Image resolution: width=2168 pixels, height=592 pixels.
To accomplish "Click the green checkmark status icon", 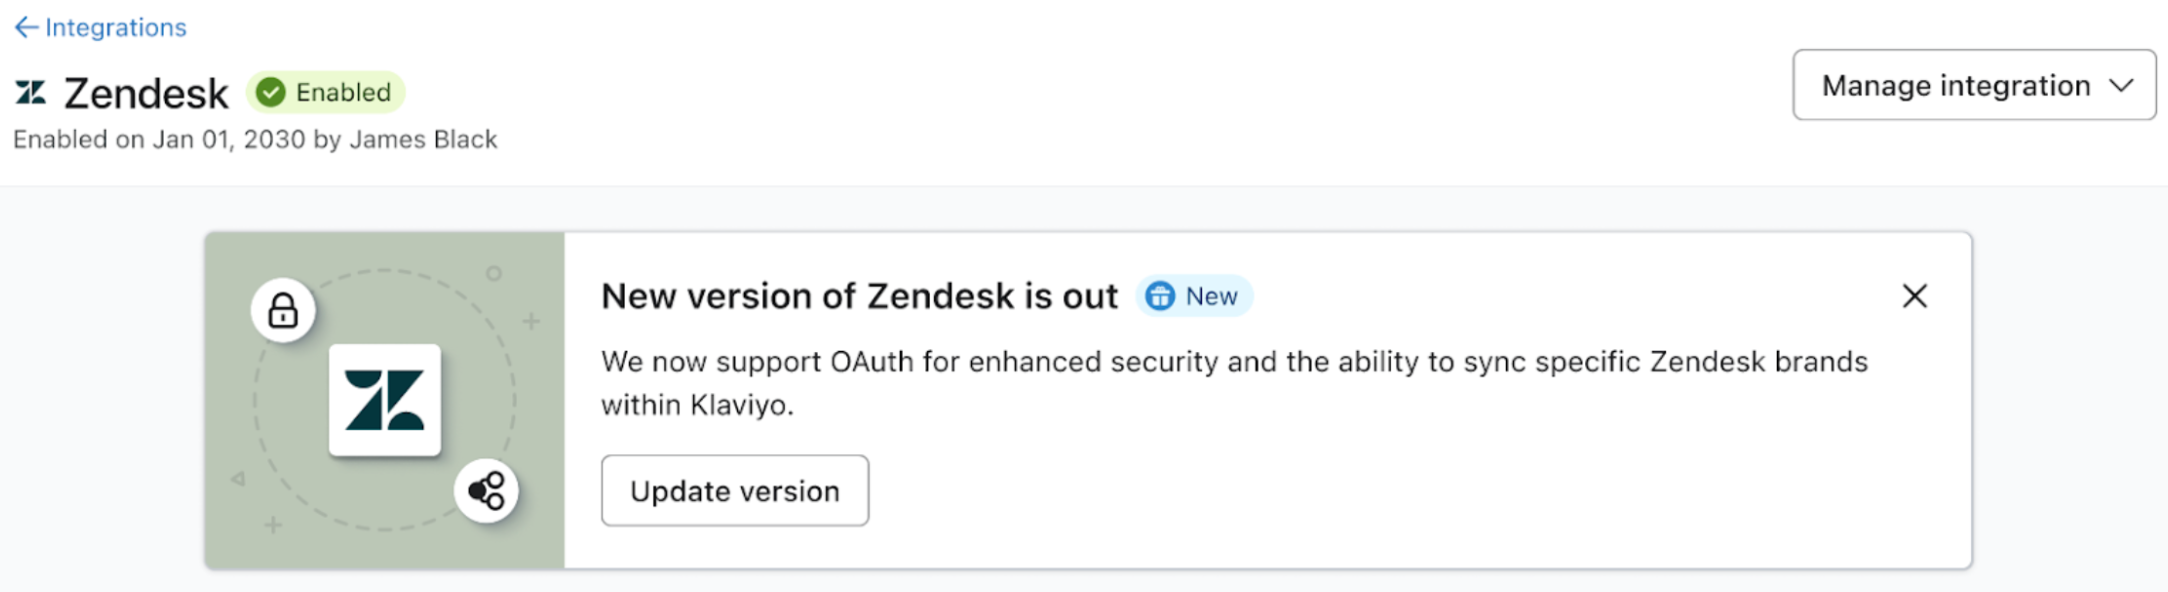I will (x=270, y=92).
